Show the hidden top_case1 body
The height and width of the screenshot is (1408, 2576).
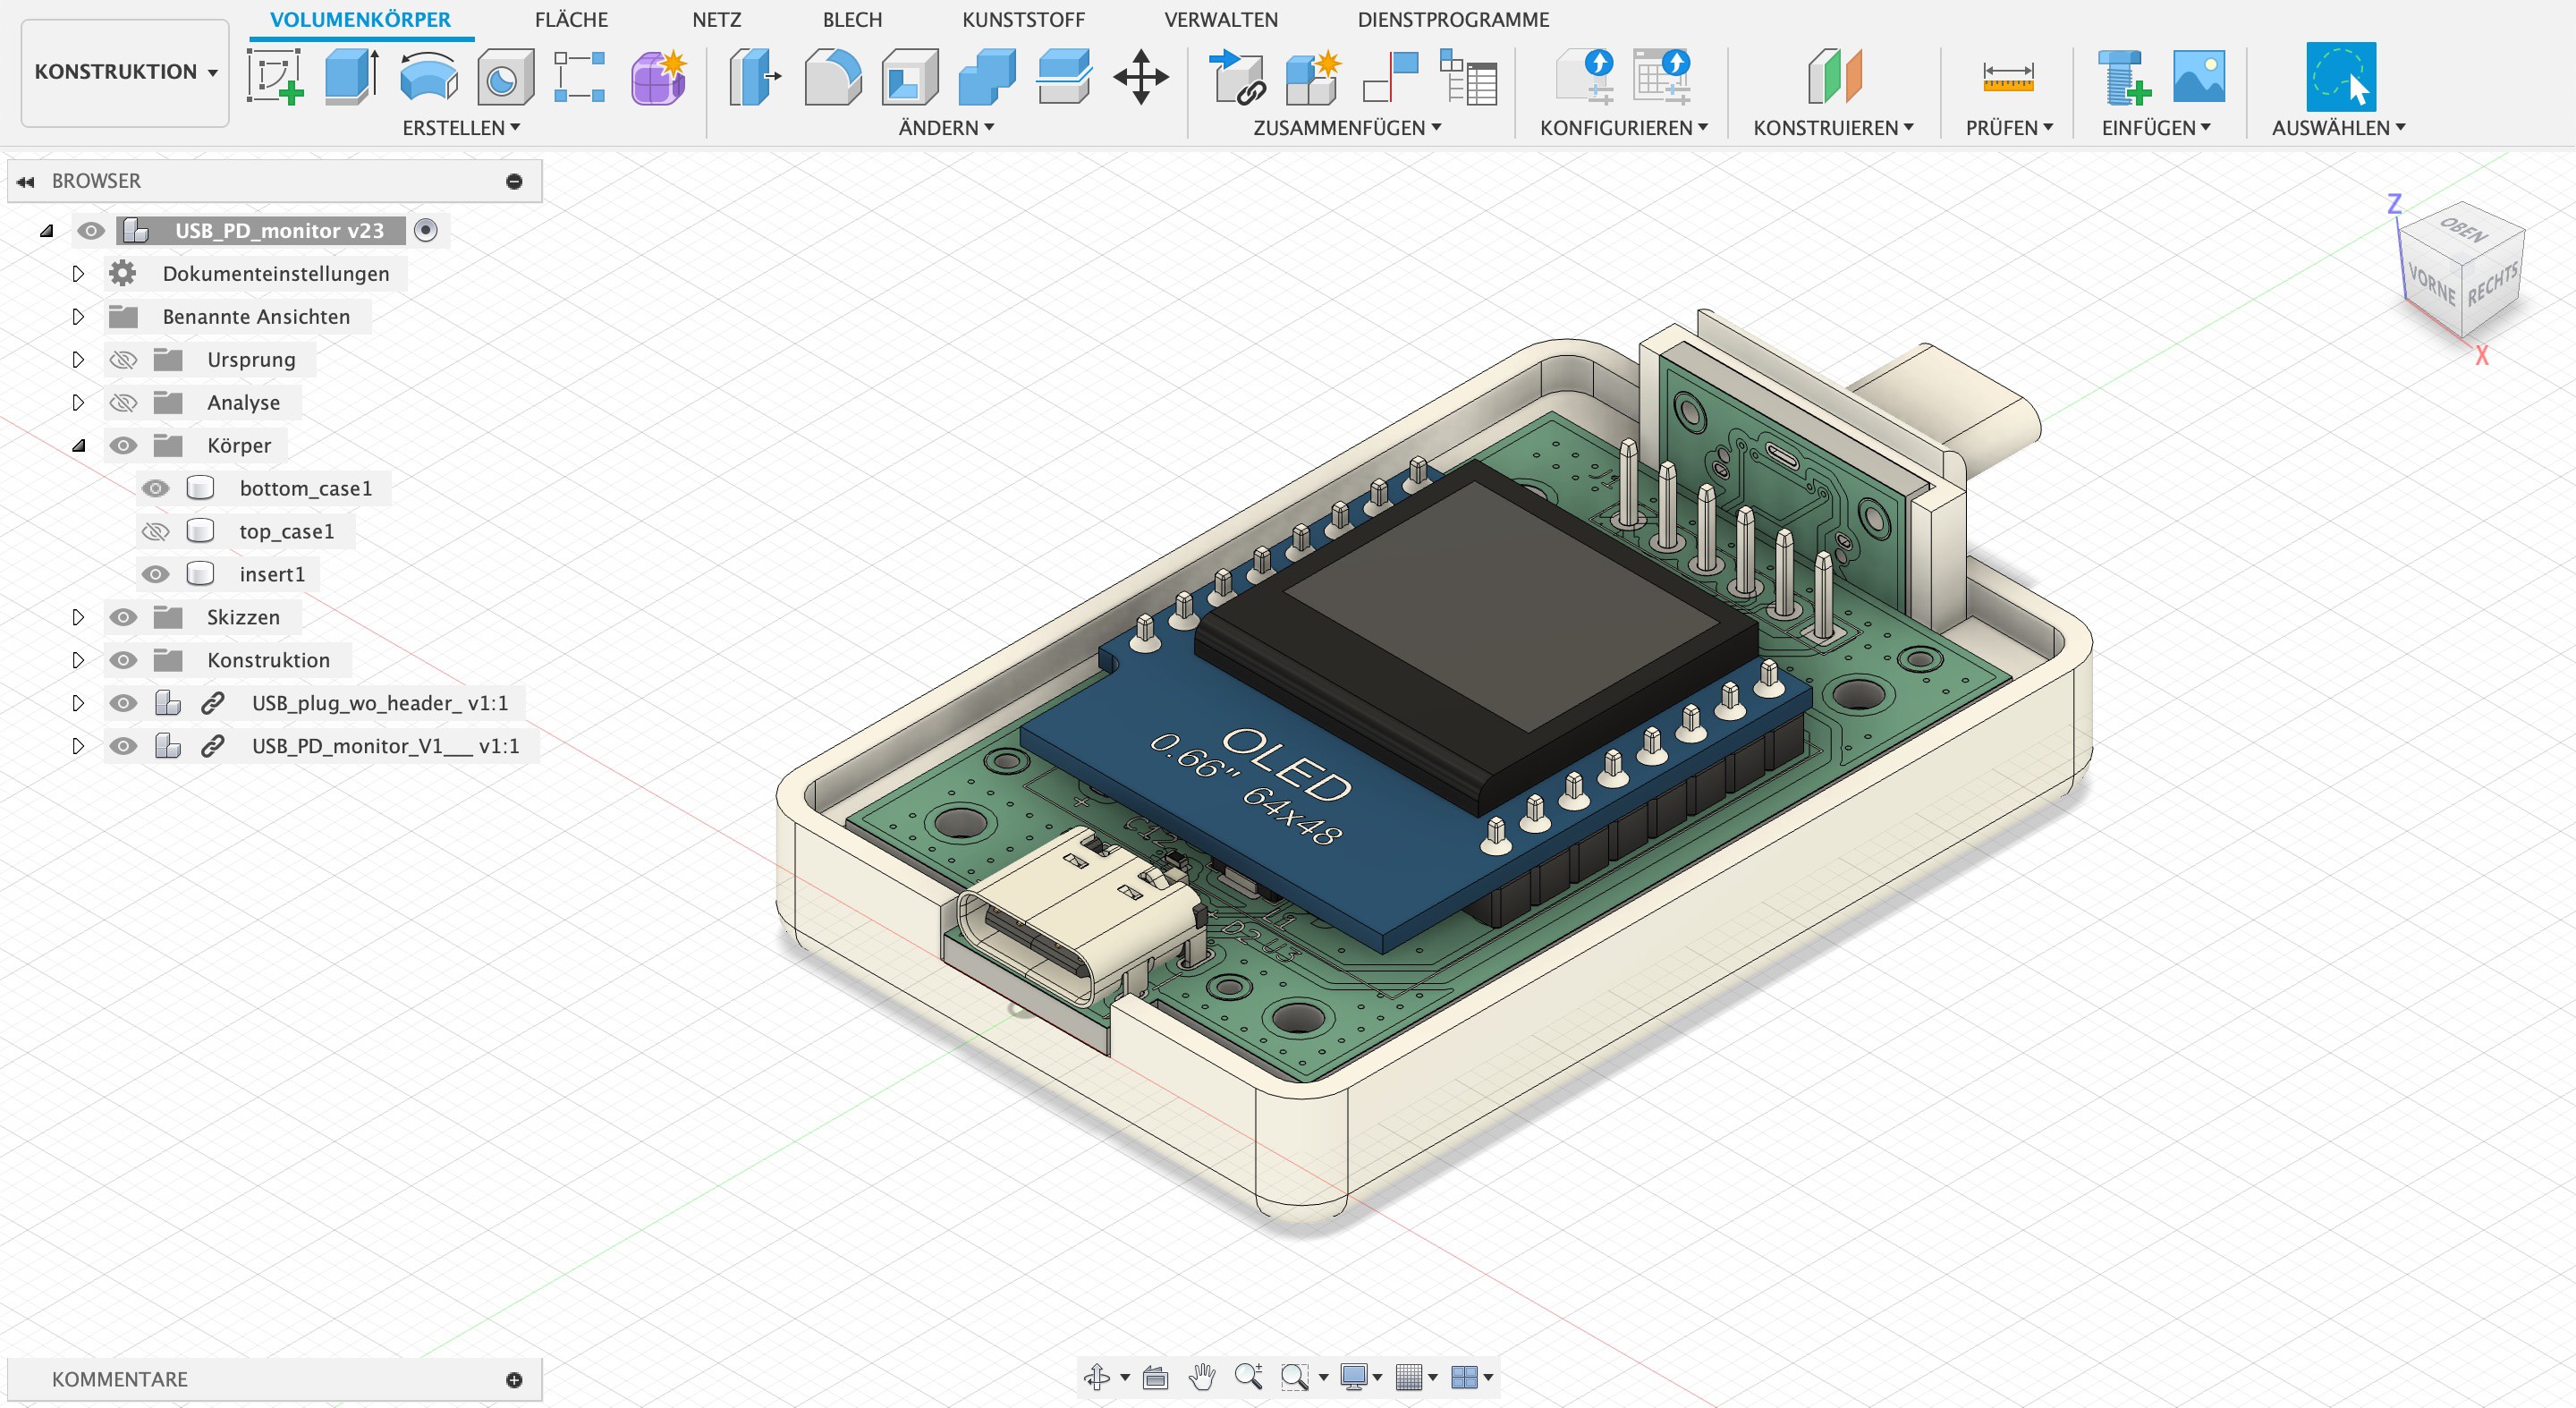click(x=155, y=531)
